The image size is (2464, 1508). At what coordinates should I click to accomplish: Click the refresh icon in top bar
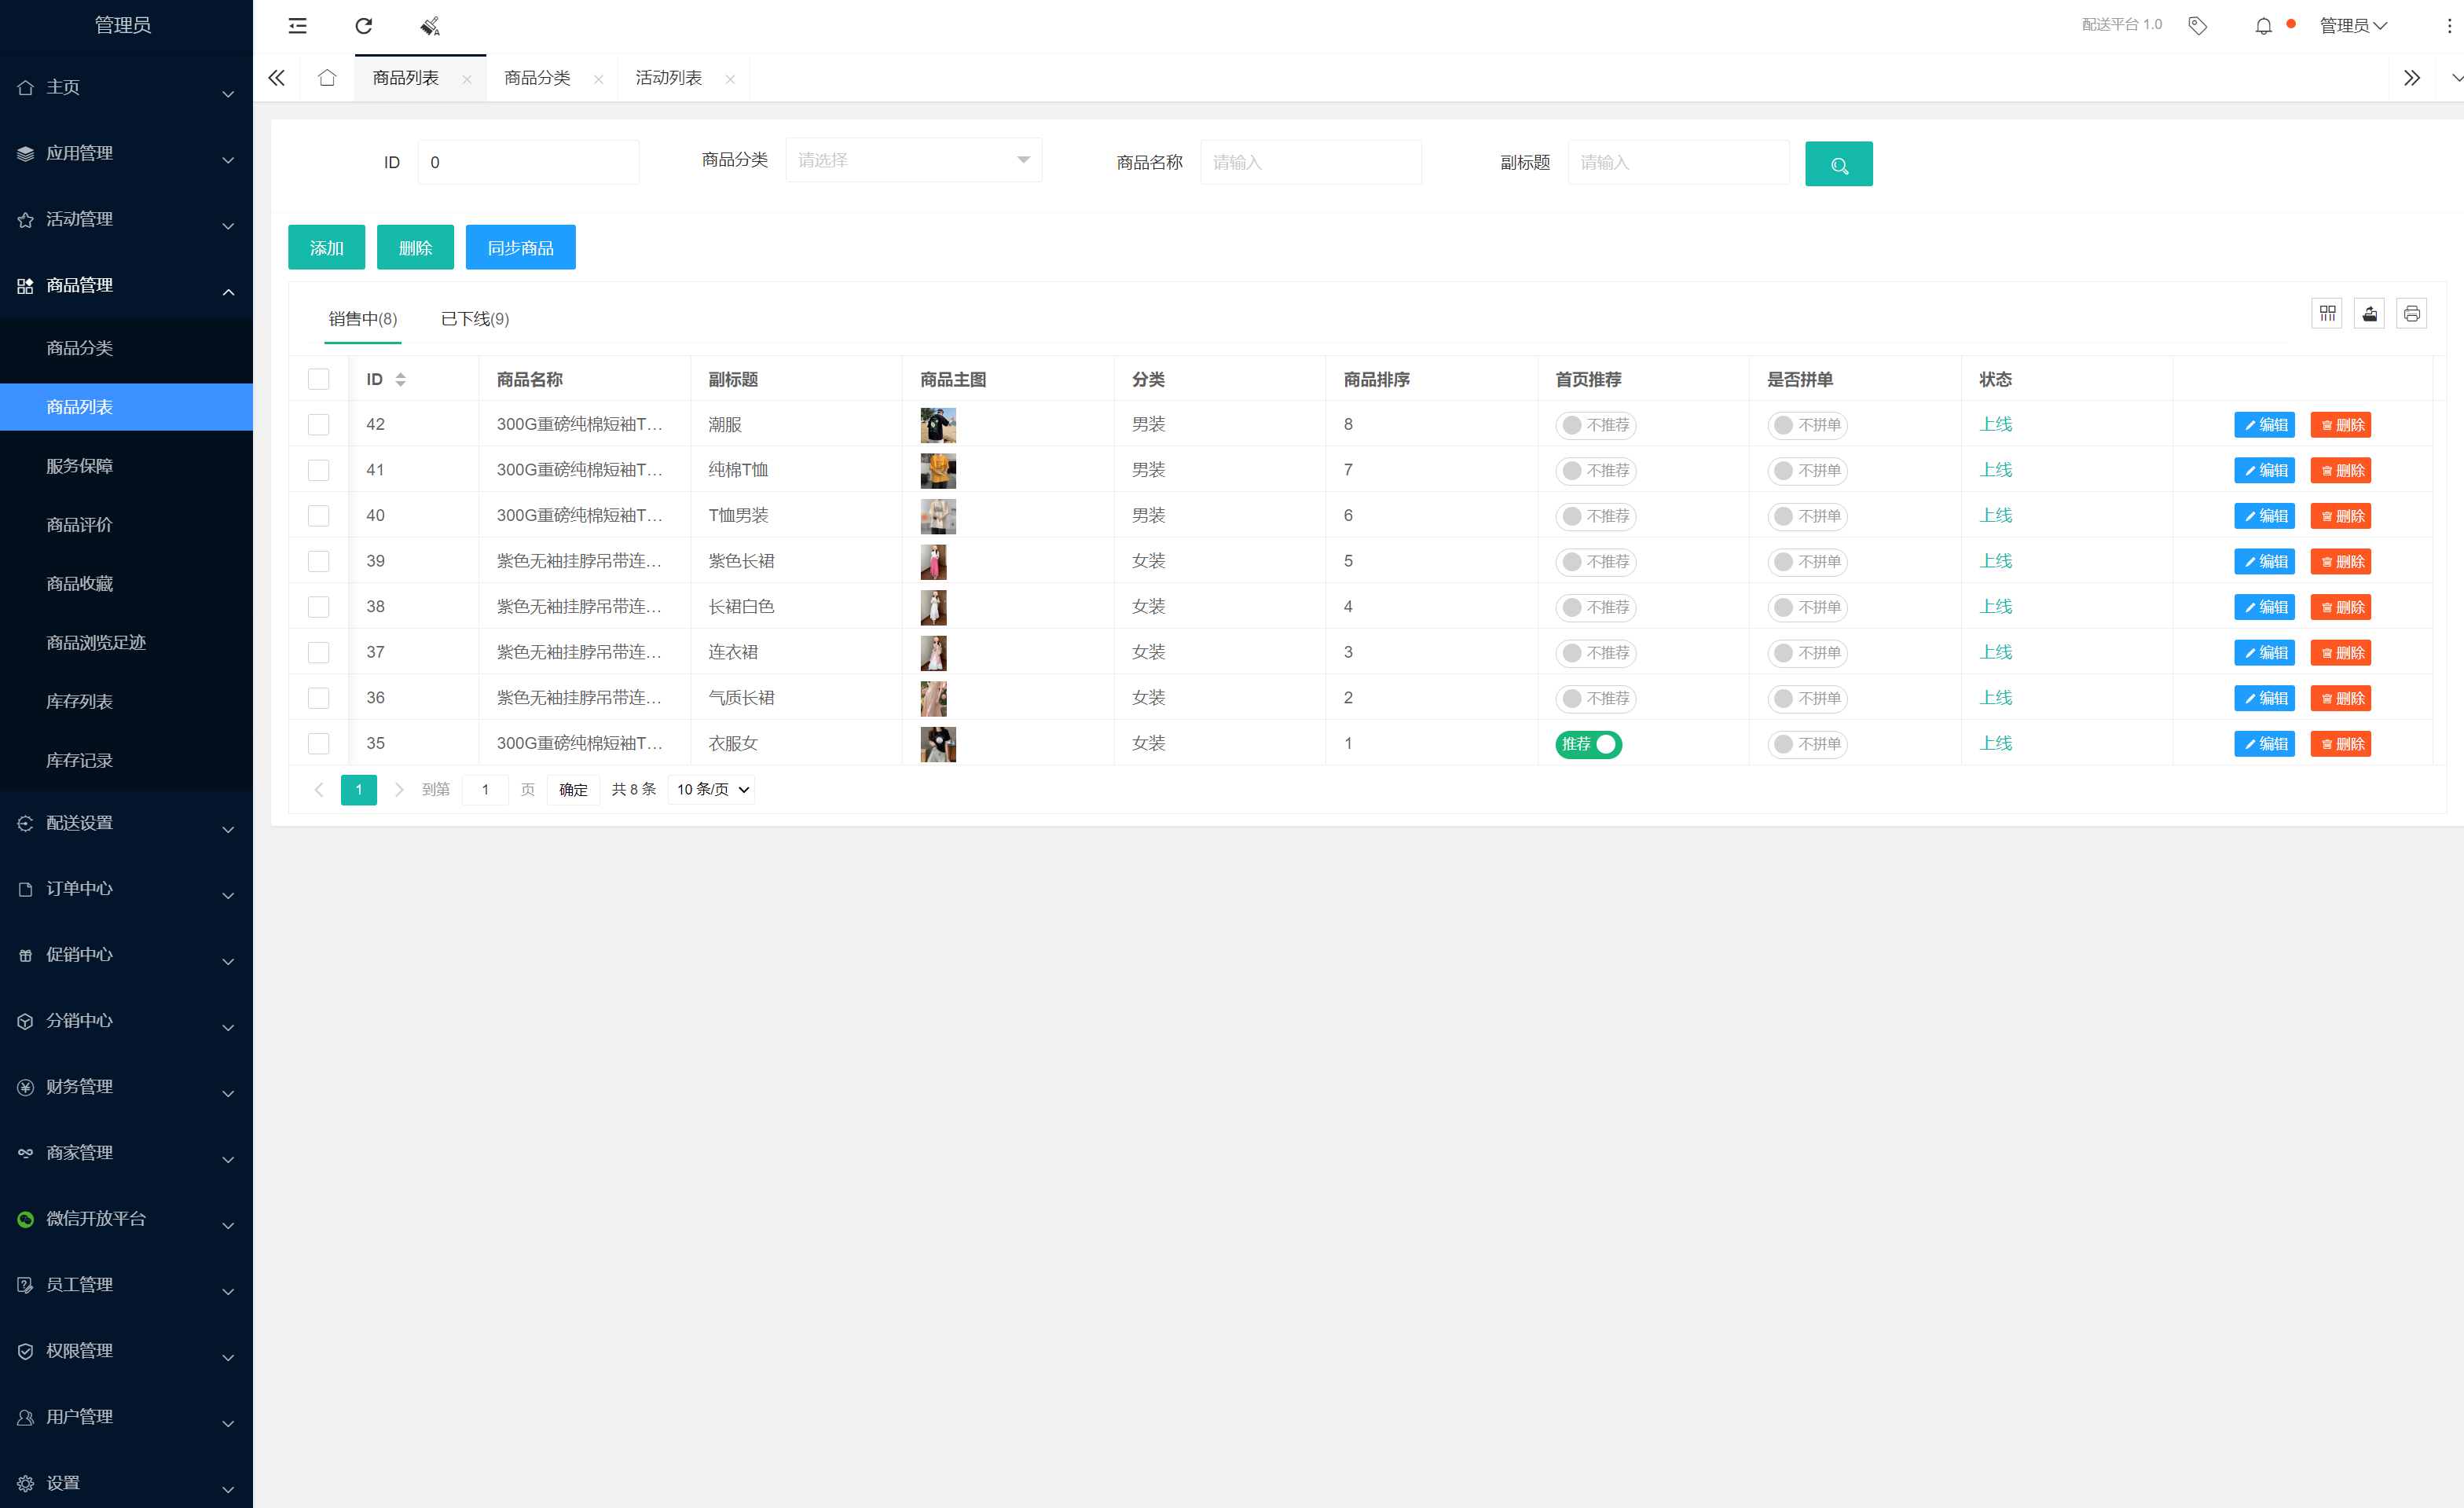[x=364, y=26]
